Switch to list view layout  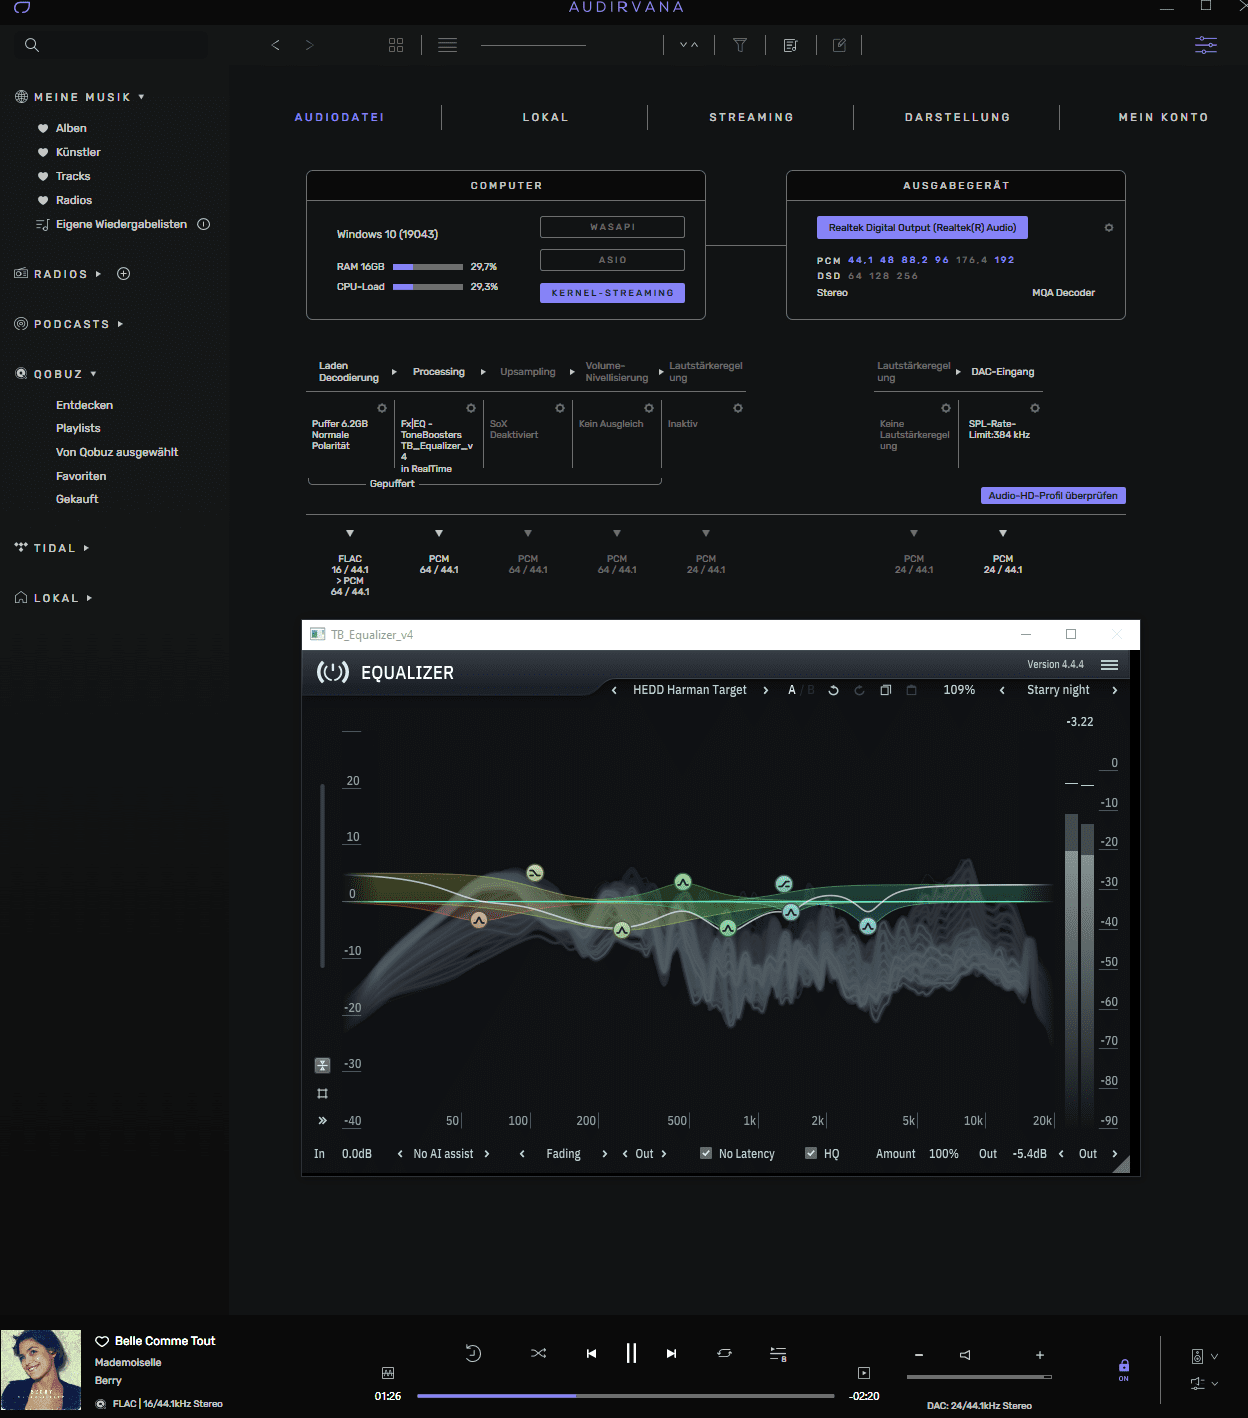(x=447, y=45)
